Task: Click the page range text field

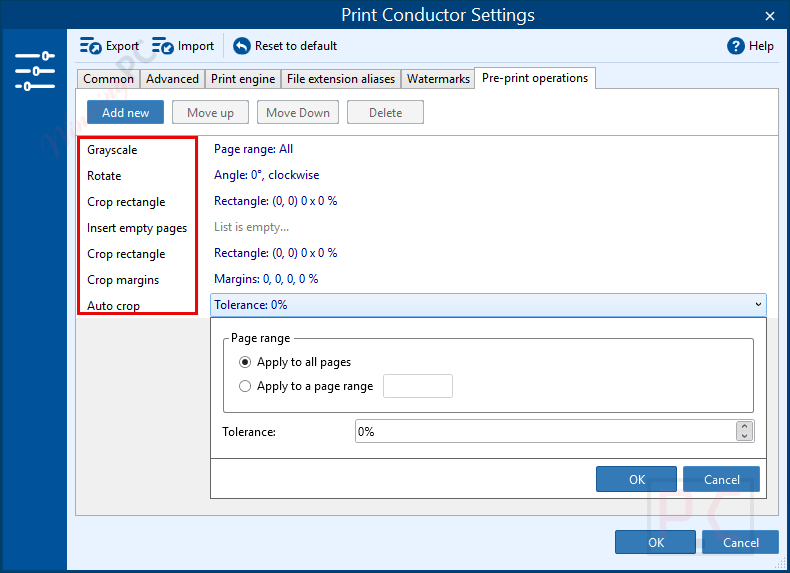Action: coord(418,386)
